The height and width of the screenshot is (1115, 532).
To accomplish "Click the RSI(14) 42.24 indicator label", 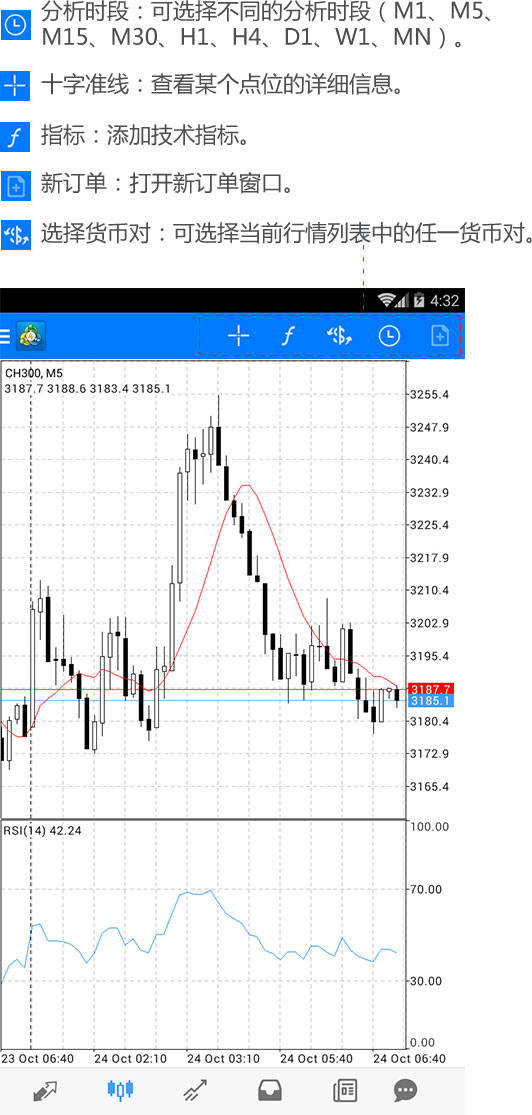I will [x=42, y=830].
